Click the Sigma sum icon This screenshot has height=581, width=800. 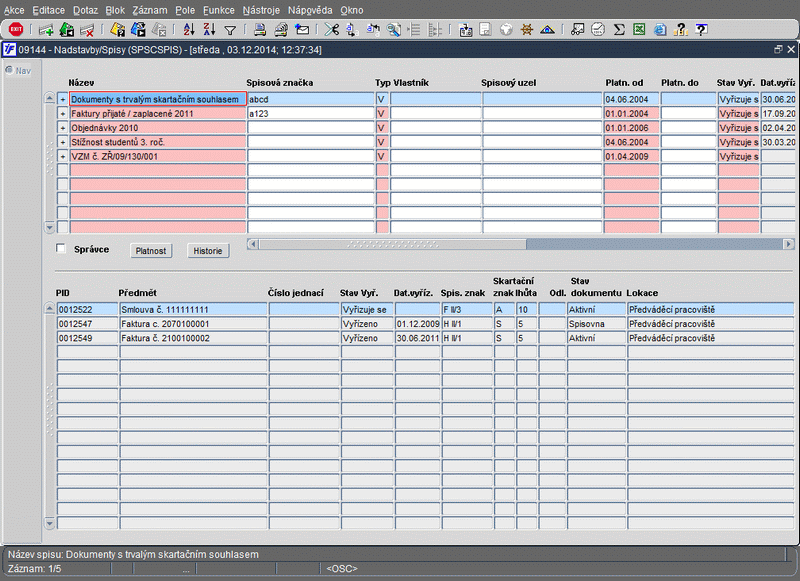[619, 30]
